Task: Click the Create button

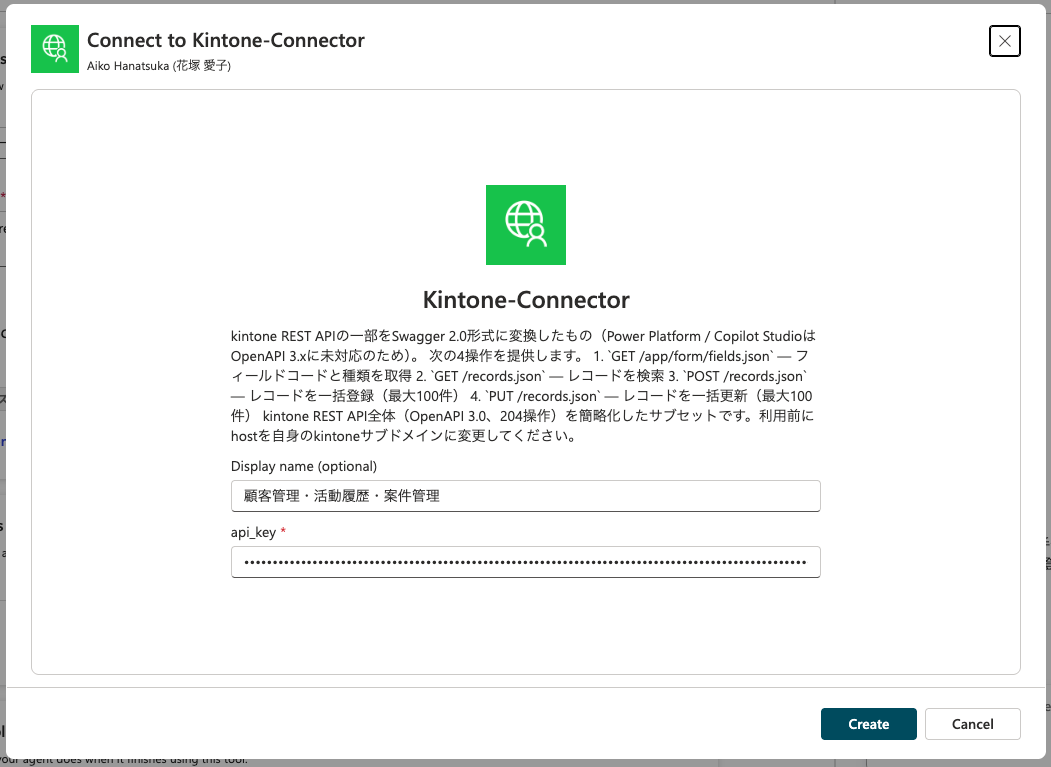Action: coord(868,724)
